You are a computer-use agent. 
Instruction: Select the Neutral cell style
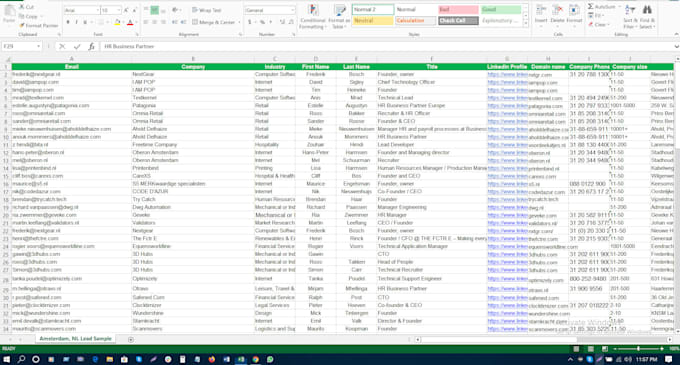click(373, 20)
